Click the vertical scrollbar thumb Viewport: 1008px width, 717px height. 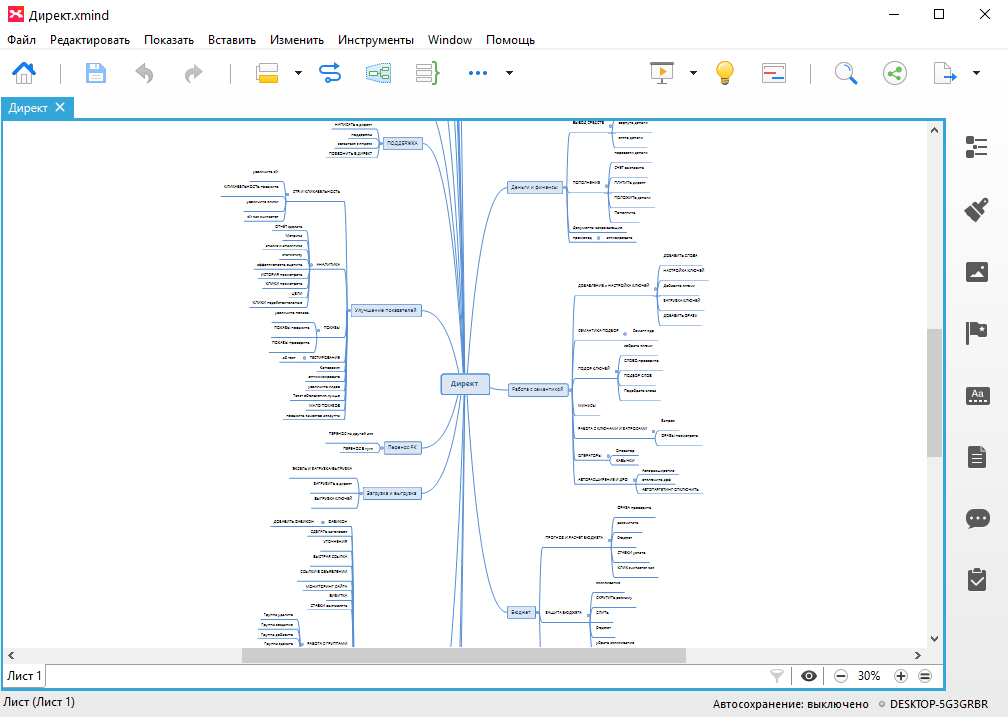point(934,392)
